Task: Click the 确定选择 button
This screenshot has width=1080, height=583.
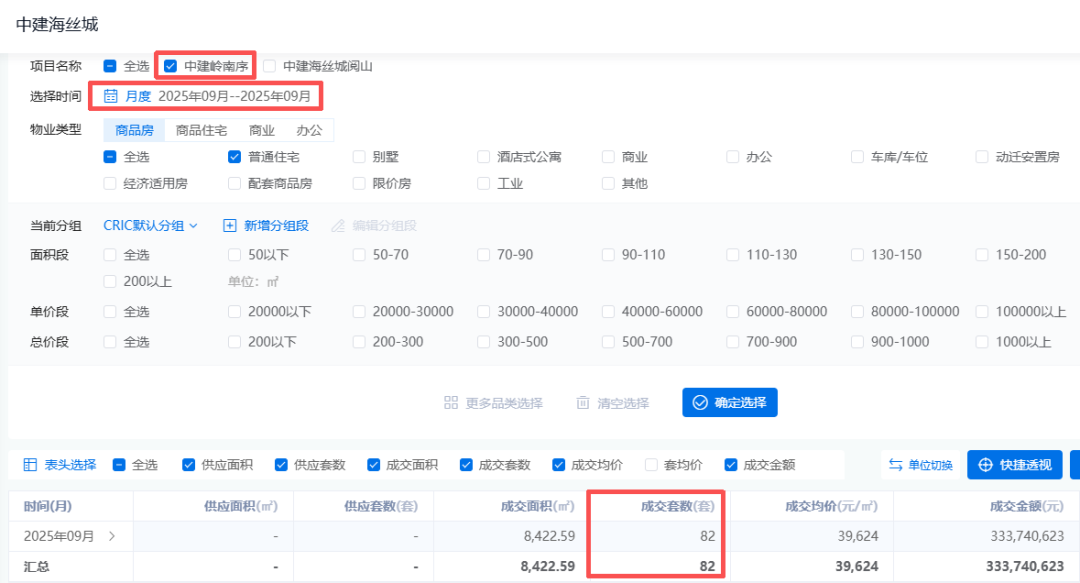Action: pos(730,402)
